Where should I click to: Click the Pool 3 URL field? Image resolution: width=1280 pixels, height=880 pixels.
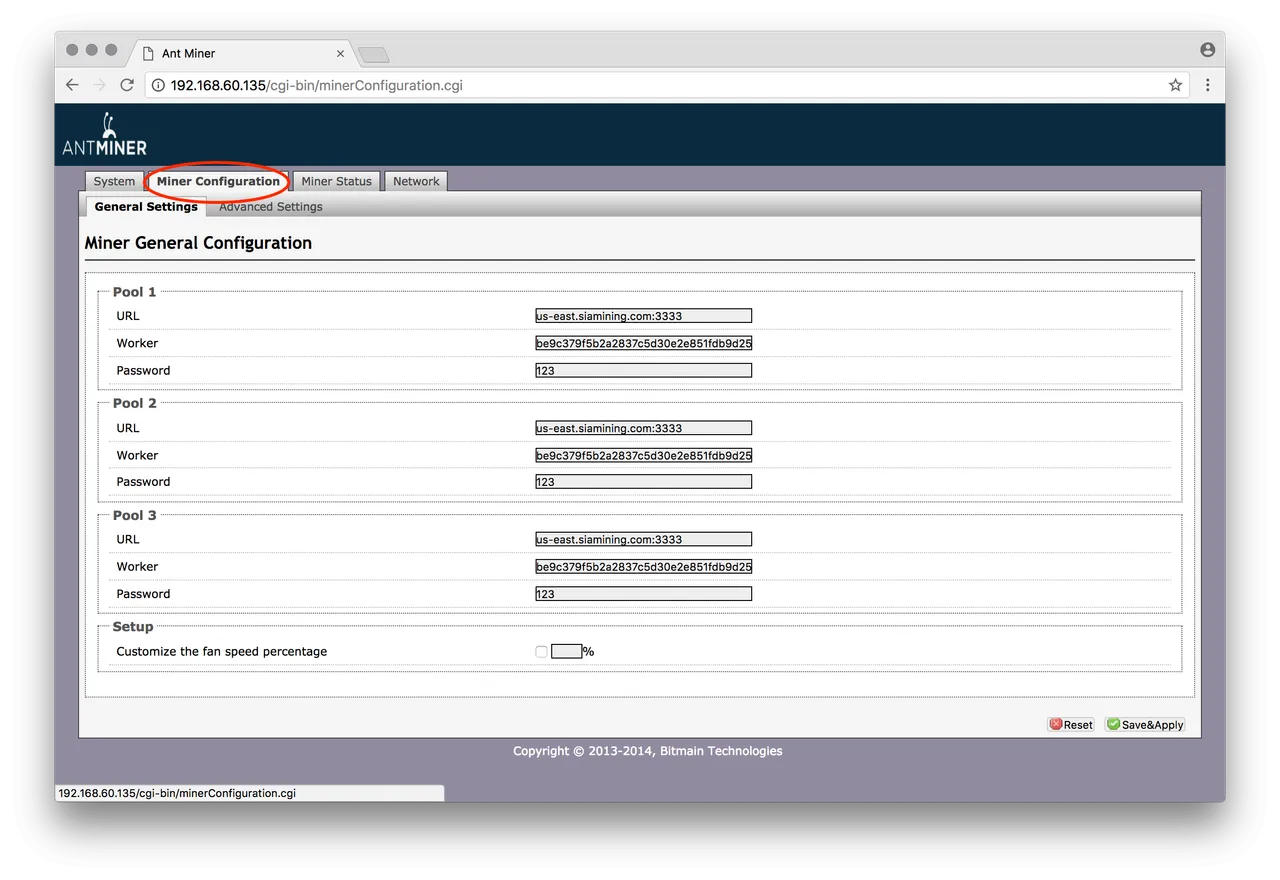tap(643, 539)
